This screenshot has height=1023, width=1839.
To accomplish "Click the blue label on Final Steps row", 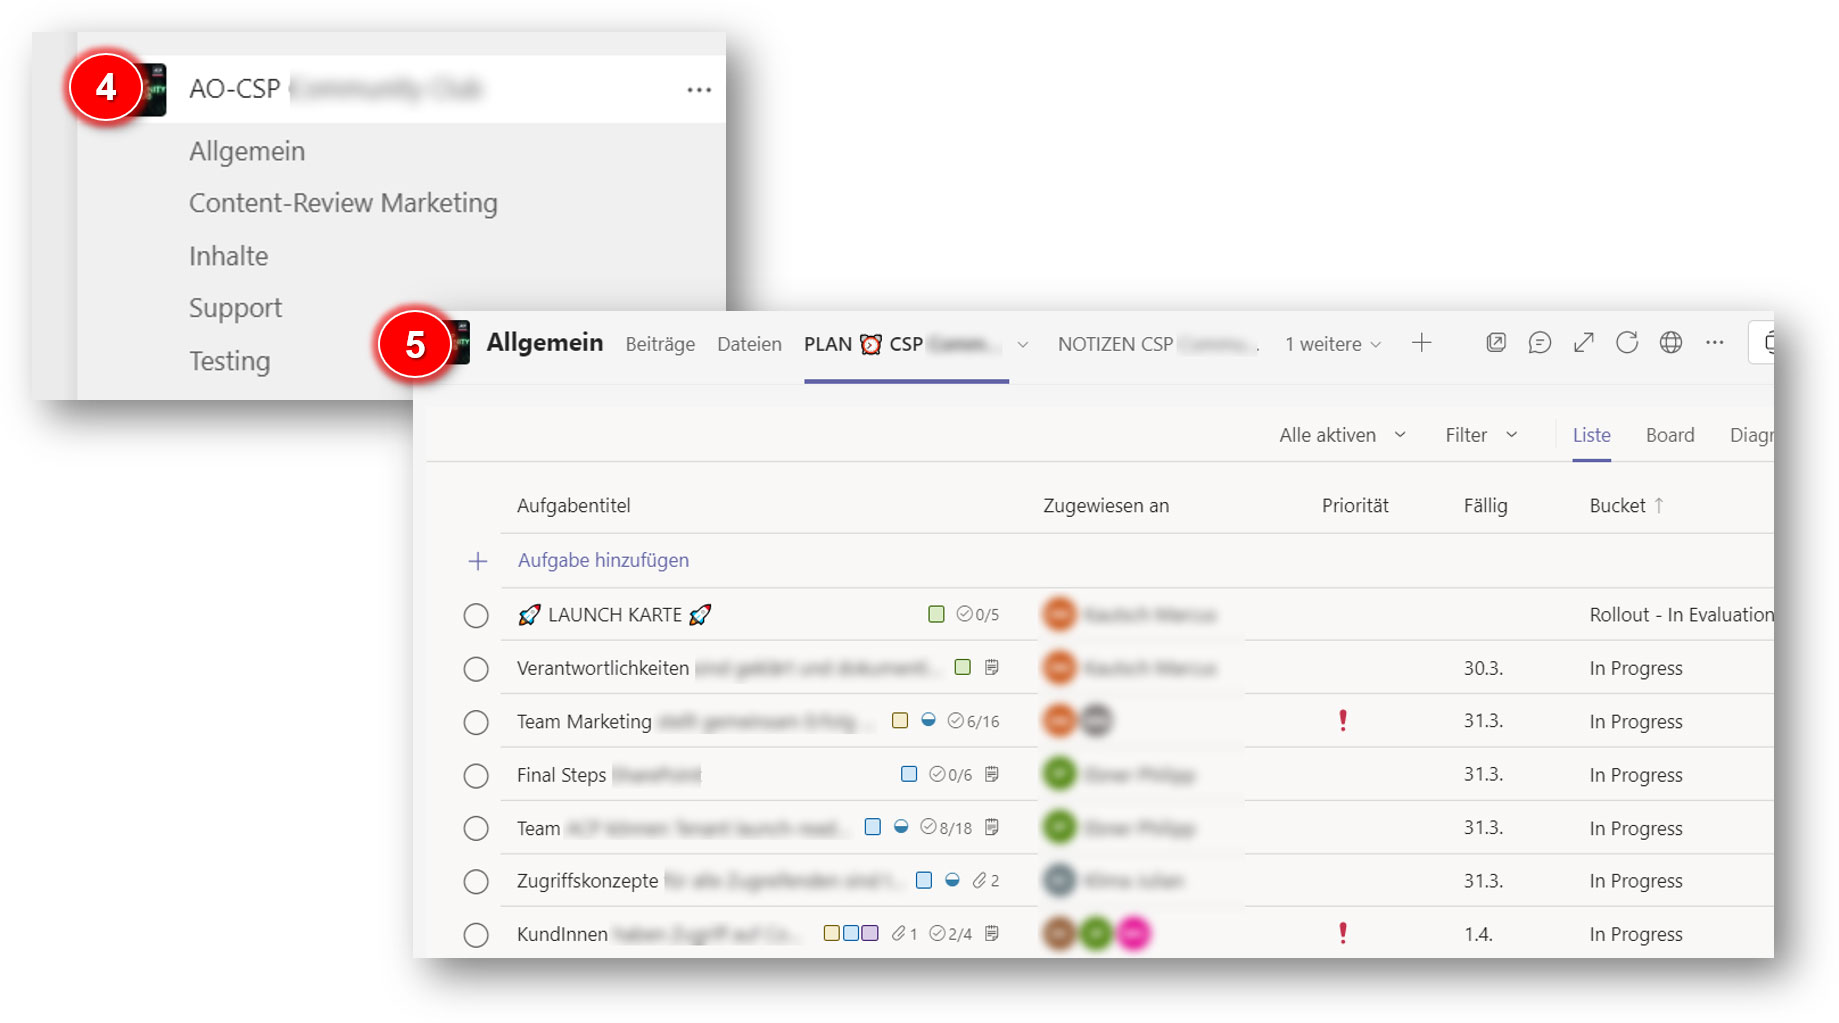I will tap(909, 774).
